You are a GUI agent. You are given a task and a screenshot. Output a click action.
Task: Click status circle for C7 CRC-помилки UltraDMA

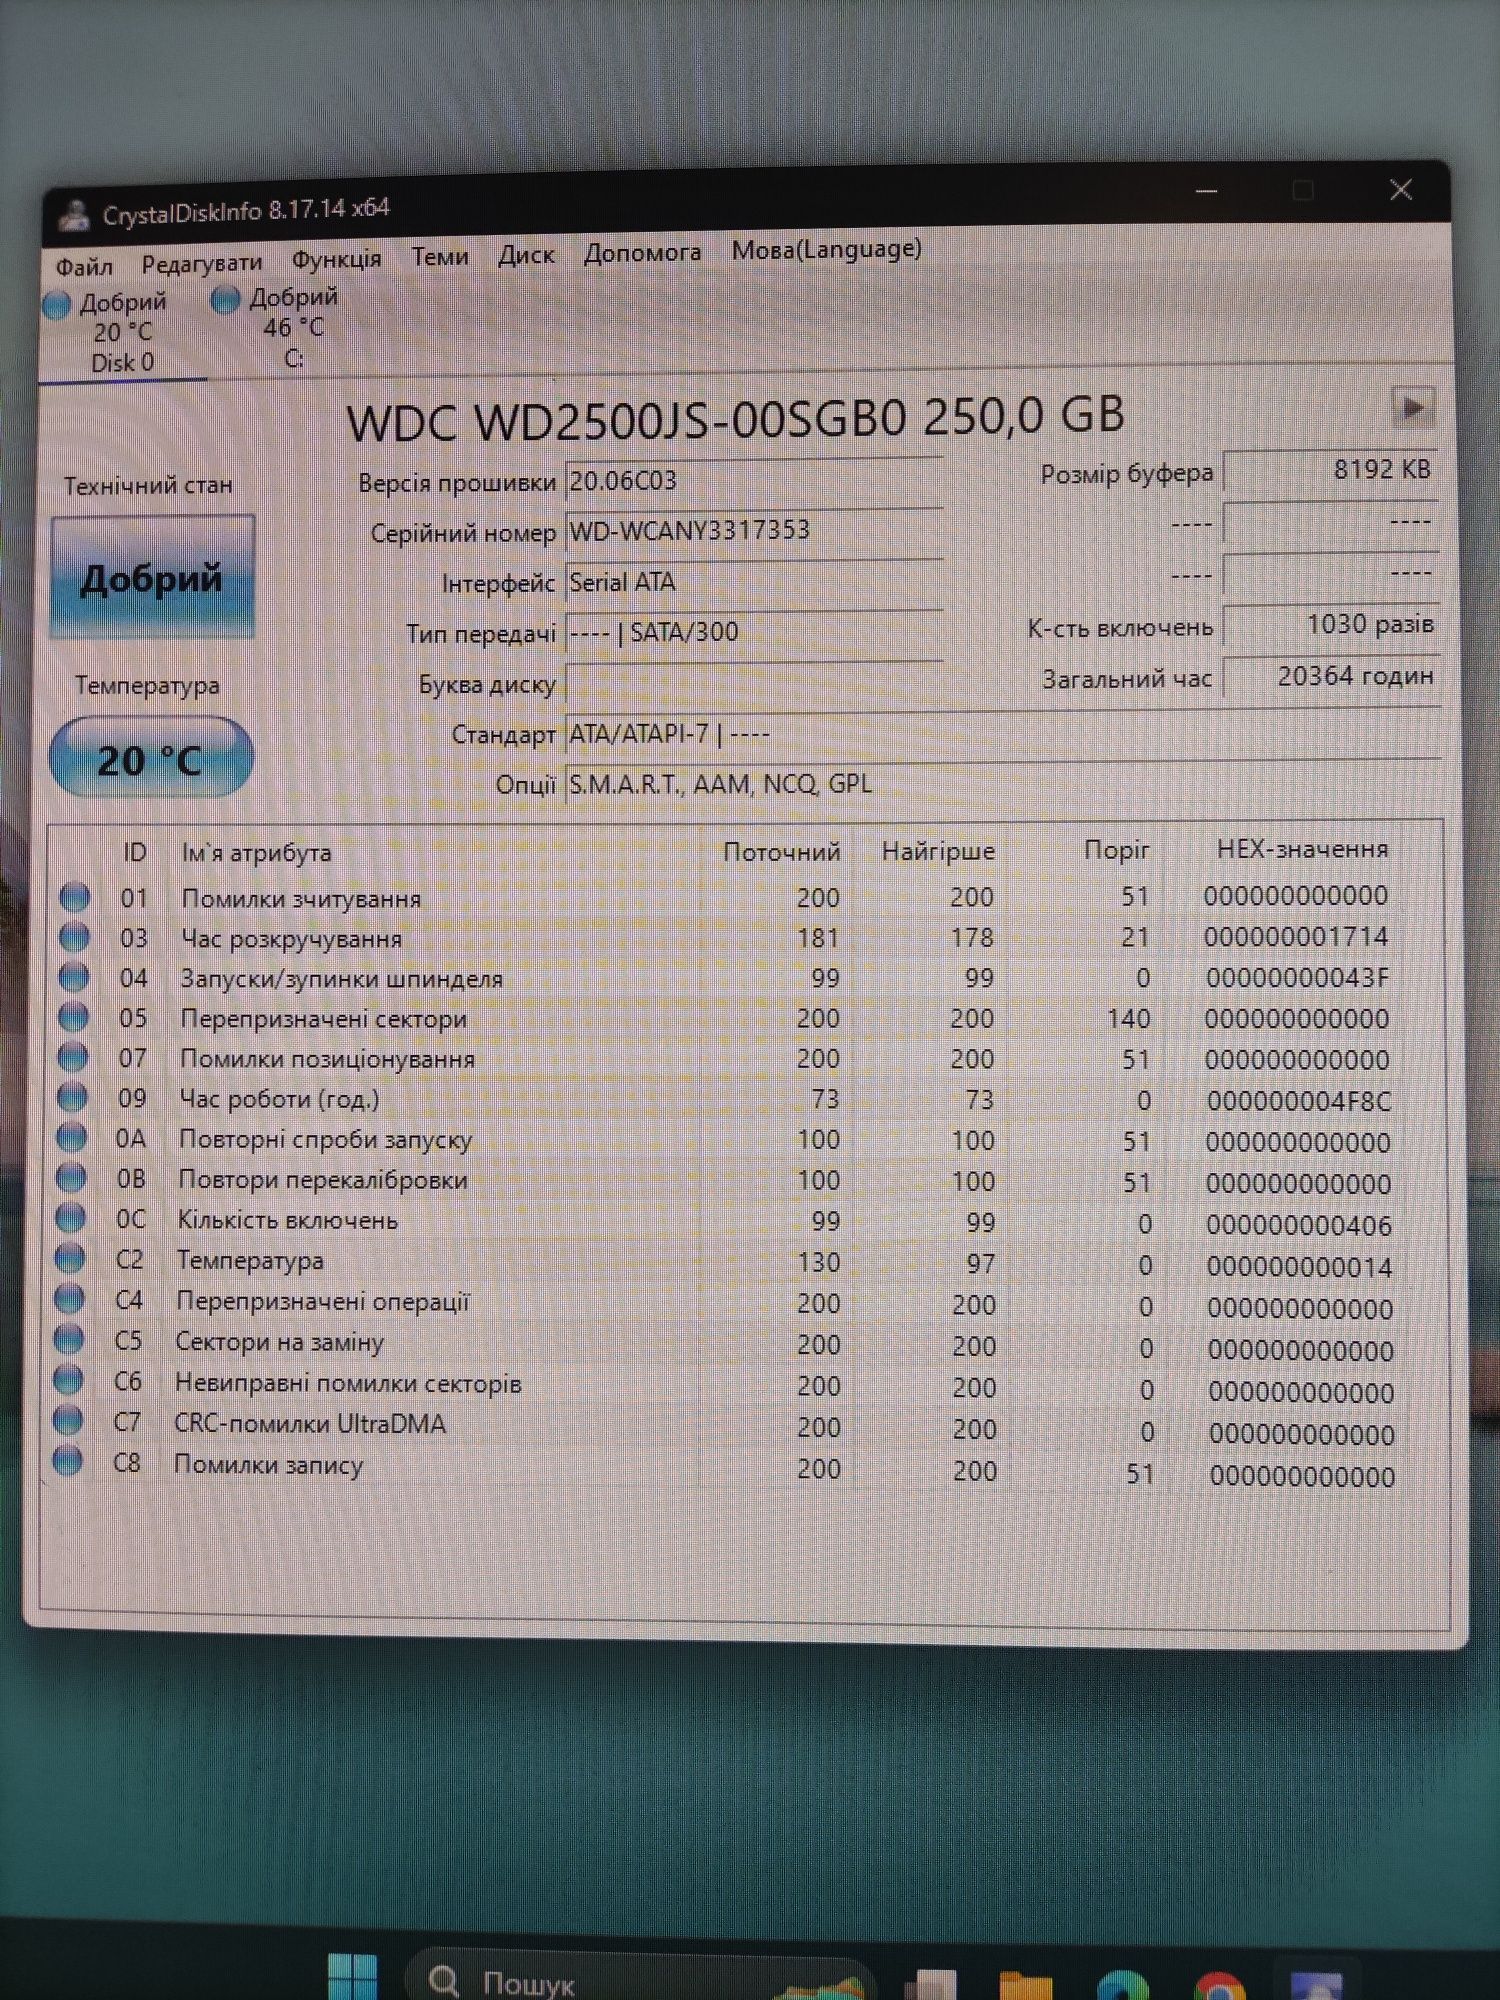tap(68, 1420)
